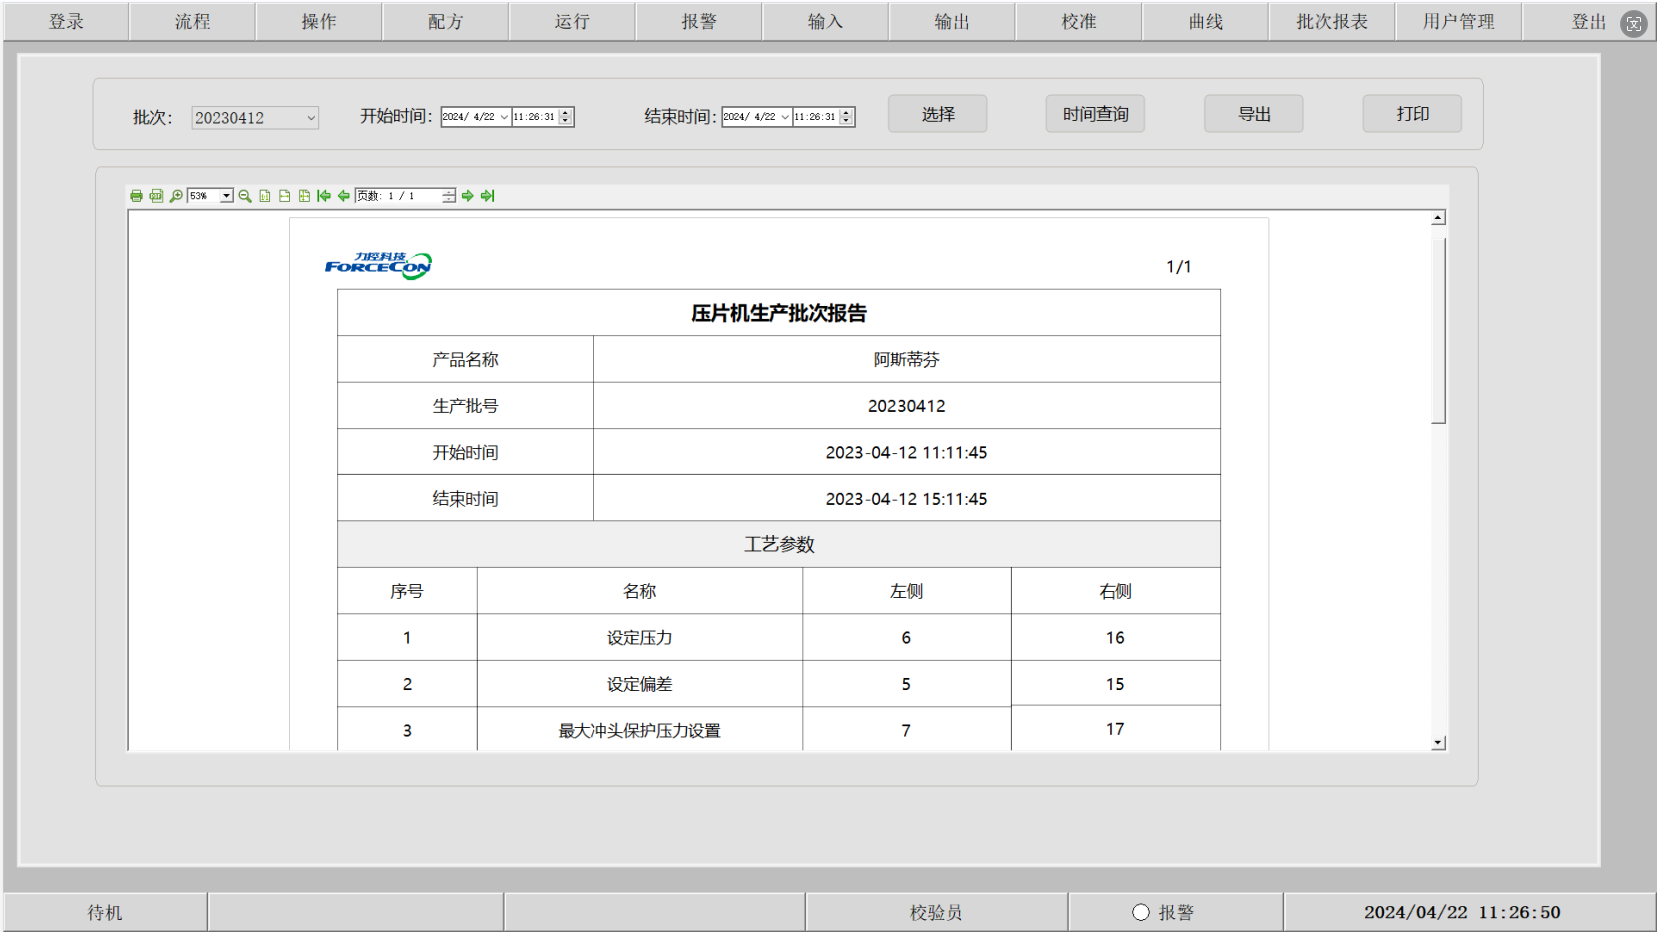Viewport: 1657px width, 932px height.
Task: Click the 导出 button
Action: (x=1253, y=114)
